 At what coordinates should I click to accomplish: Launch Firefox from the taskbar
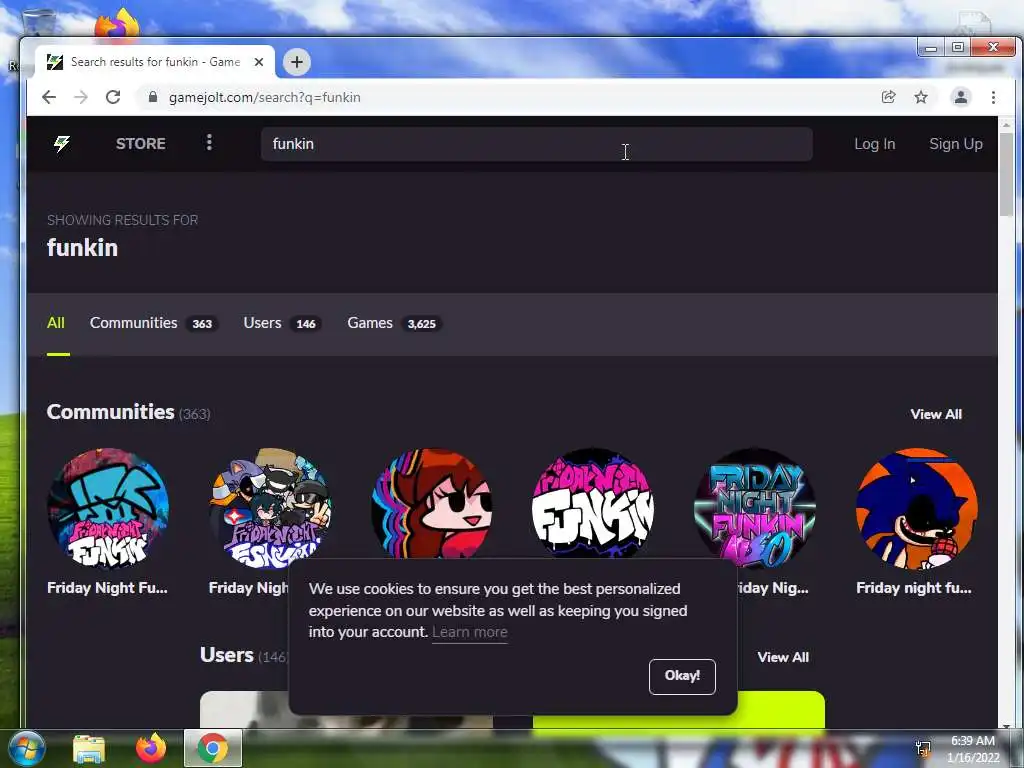(x=151, y=748)
